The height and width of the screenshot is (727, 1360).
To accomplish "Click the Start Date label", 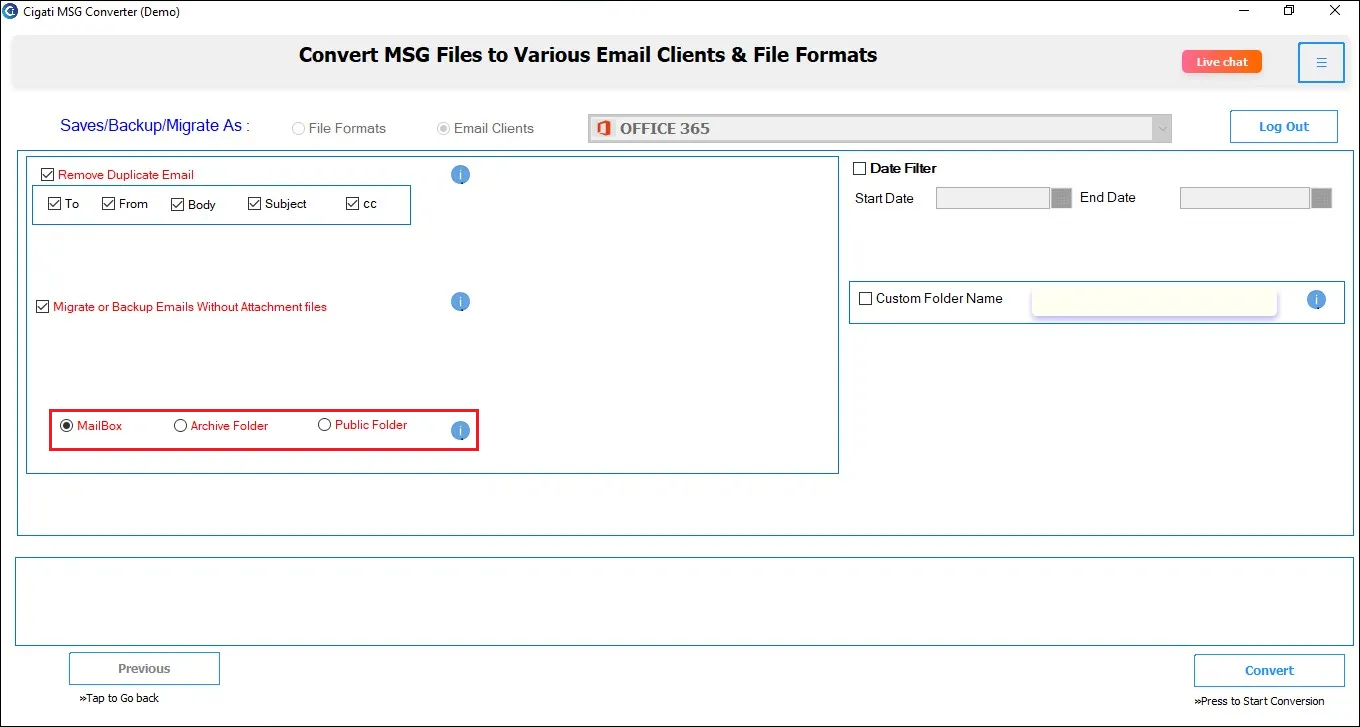I will [884, 199].
